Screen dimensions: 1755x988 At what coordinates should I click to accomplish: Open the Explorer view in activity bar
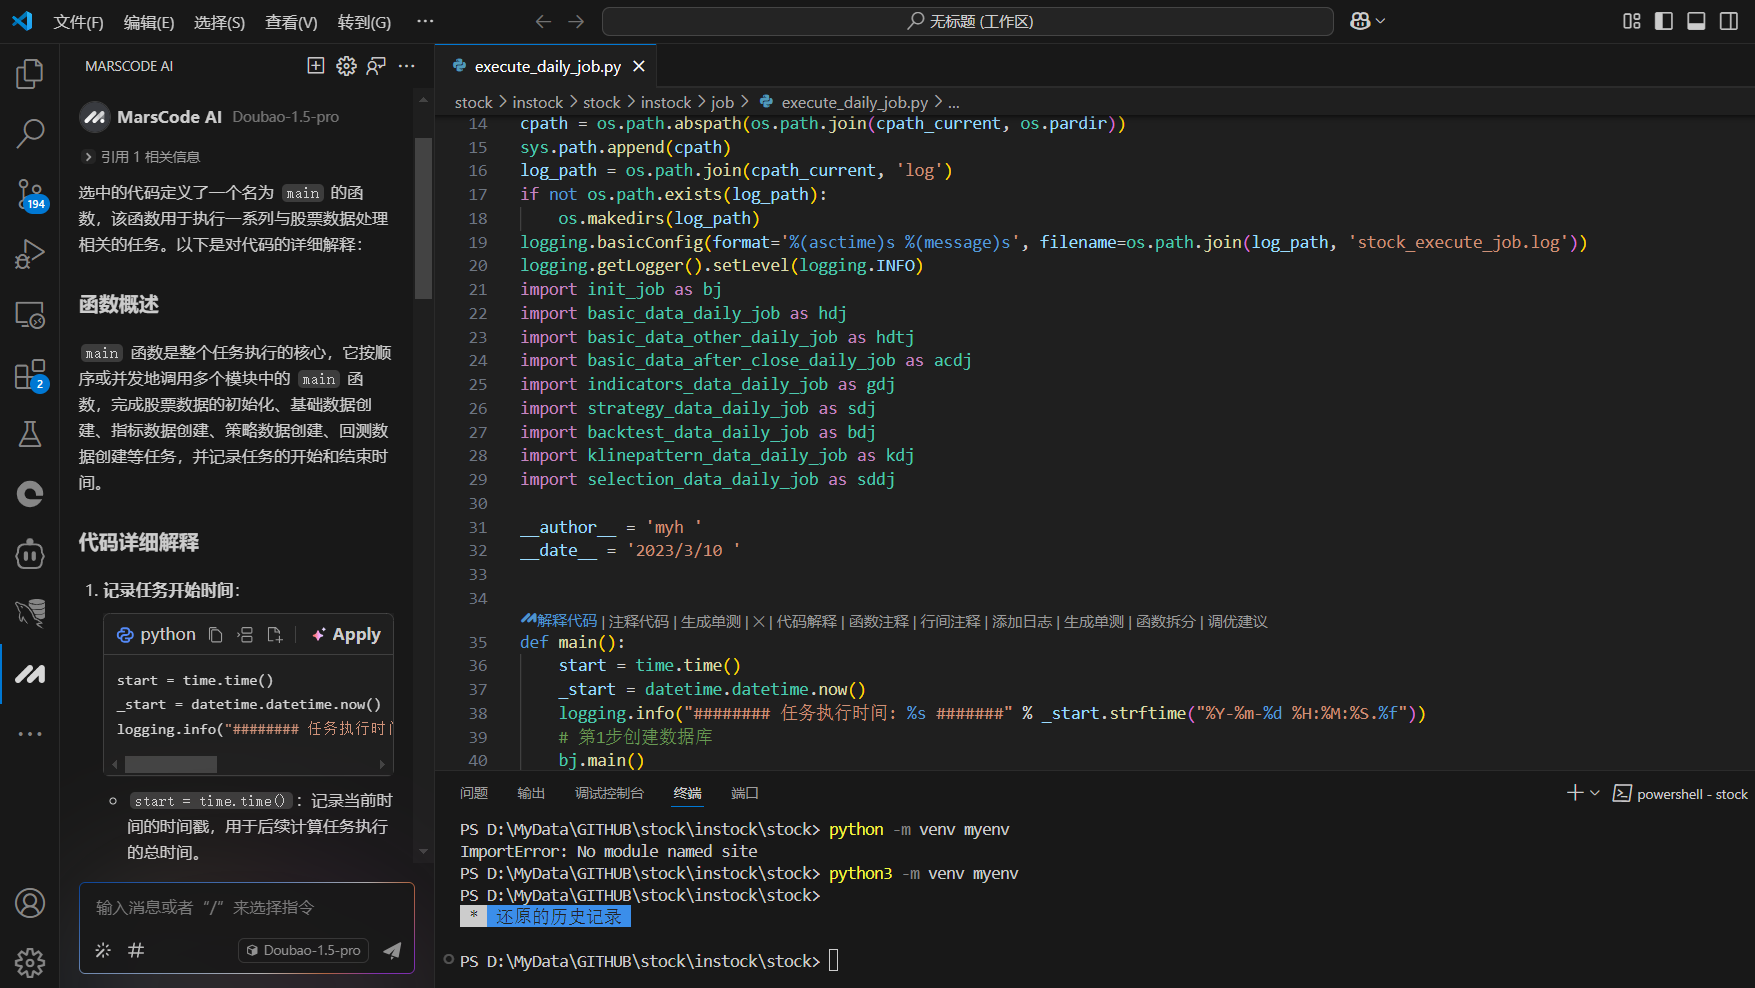[x=30, y=73]
